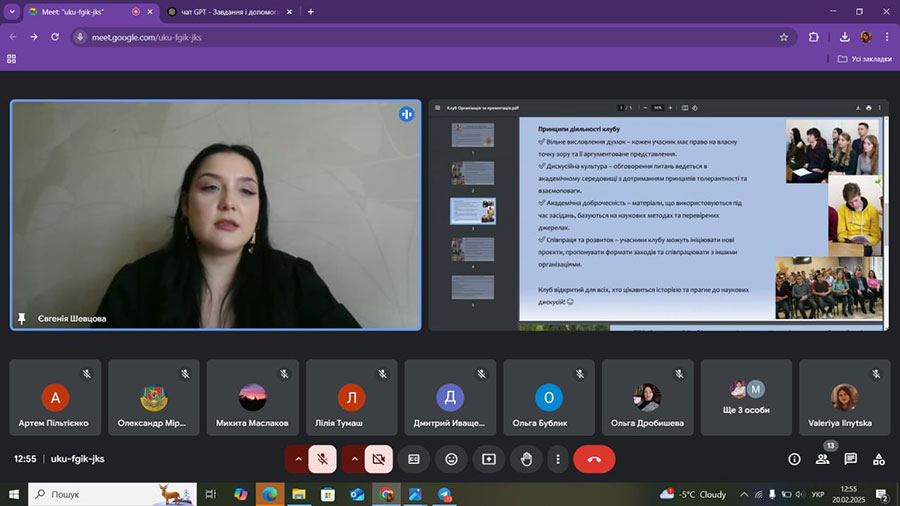The image size is (900, 506).
Task: Click the present screen button
Action: tap(488, 459)
